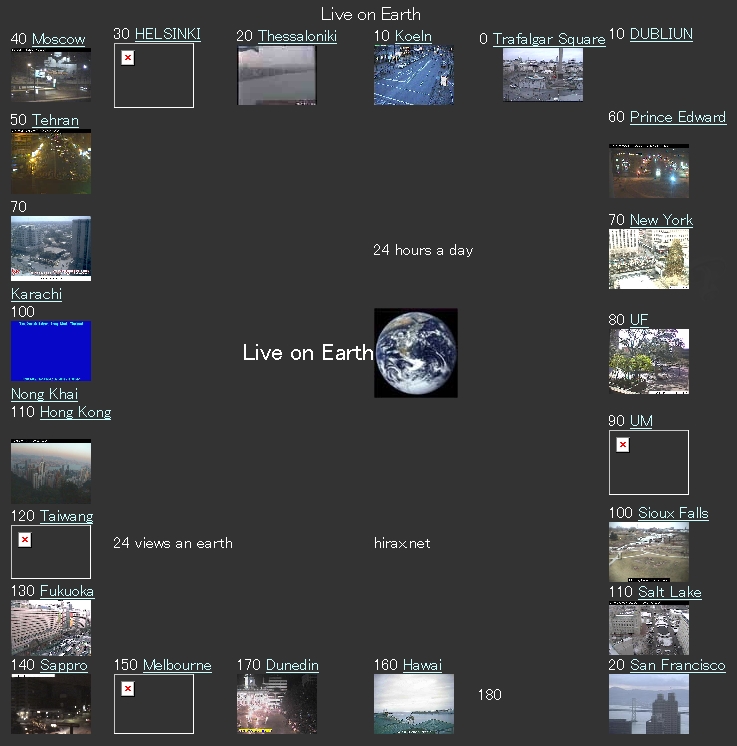Open the Salt Lake link
The height and width of the screenshot is (746, 737).
point(669,592)
